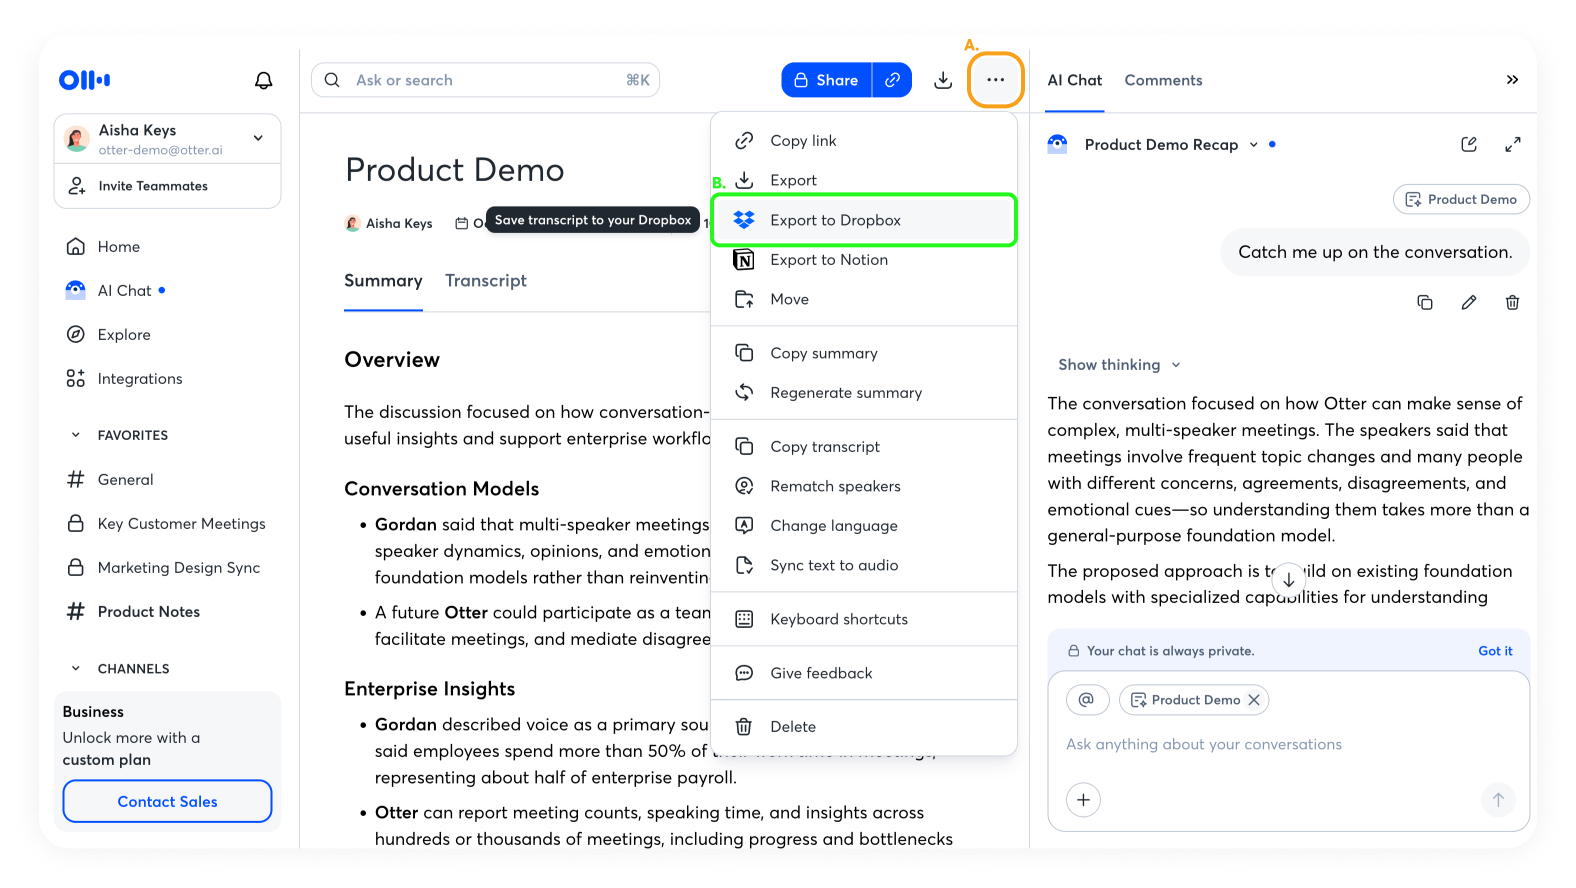Choose Export to Notion

[864, 260]
